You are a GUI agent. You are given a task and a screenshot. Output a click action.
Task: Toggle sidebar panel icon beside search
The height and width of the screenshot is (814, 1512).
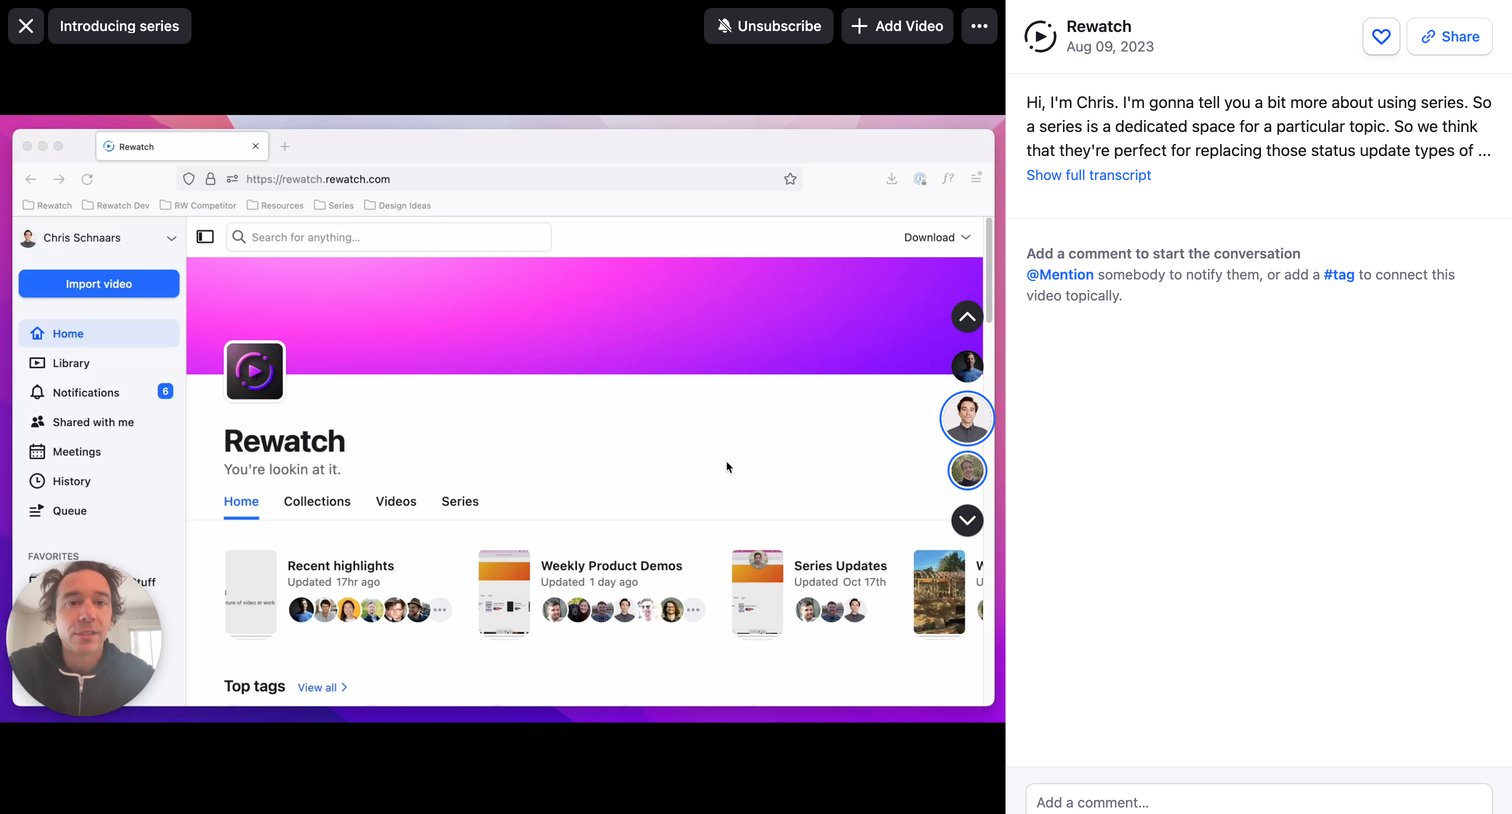pyautogui.click(x=205, y=237)
